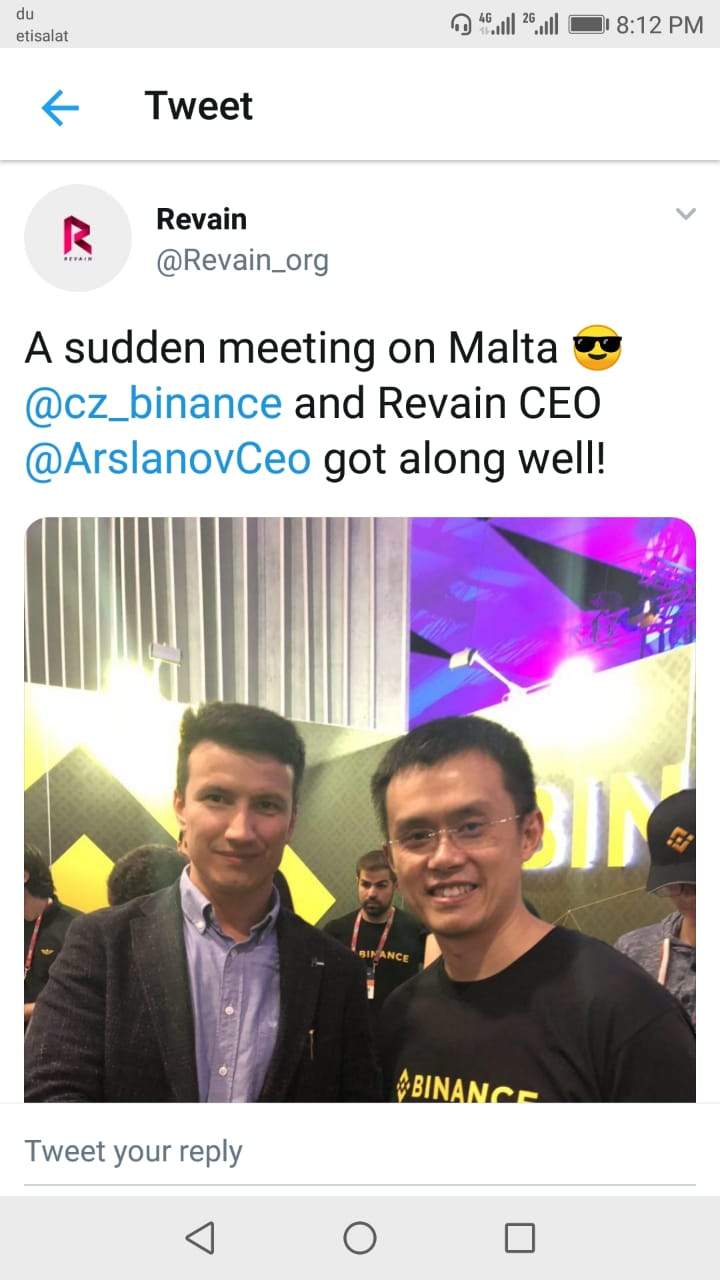View the attached tweet photo
Viewport: 720px width, 1280px height.
tap(360, 810)
